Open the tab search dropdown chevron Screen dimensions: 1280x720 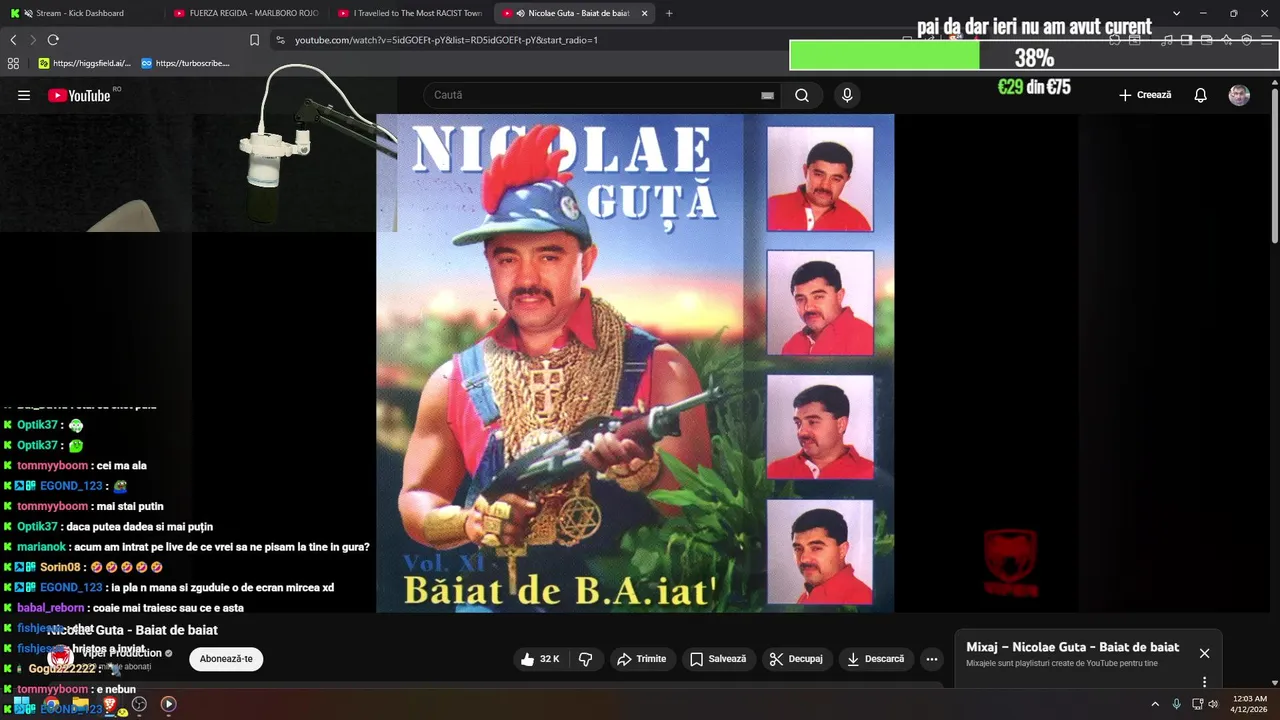click(x=1176, y=13)
